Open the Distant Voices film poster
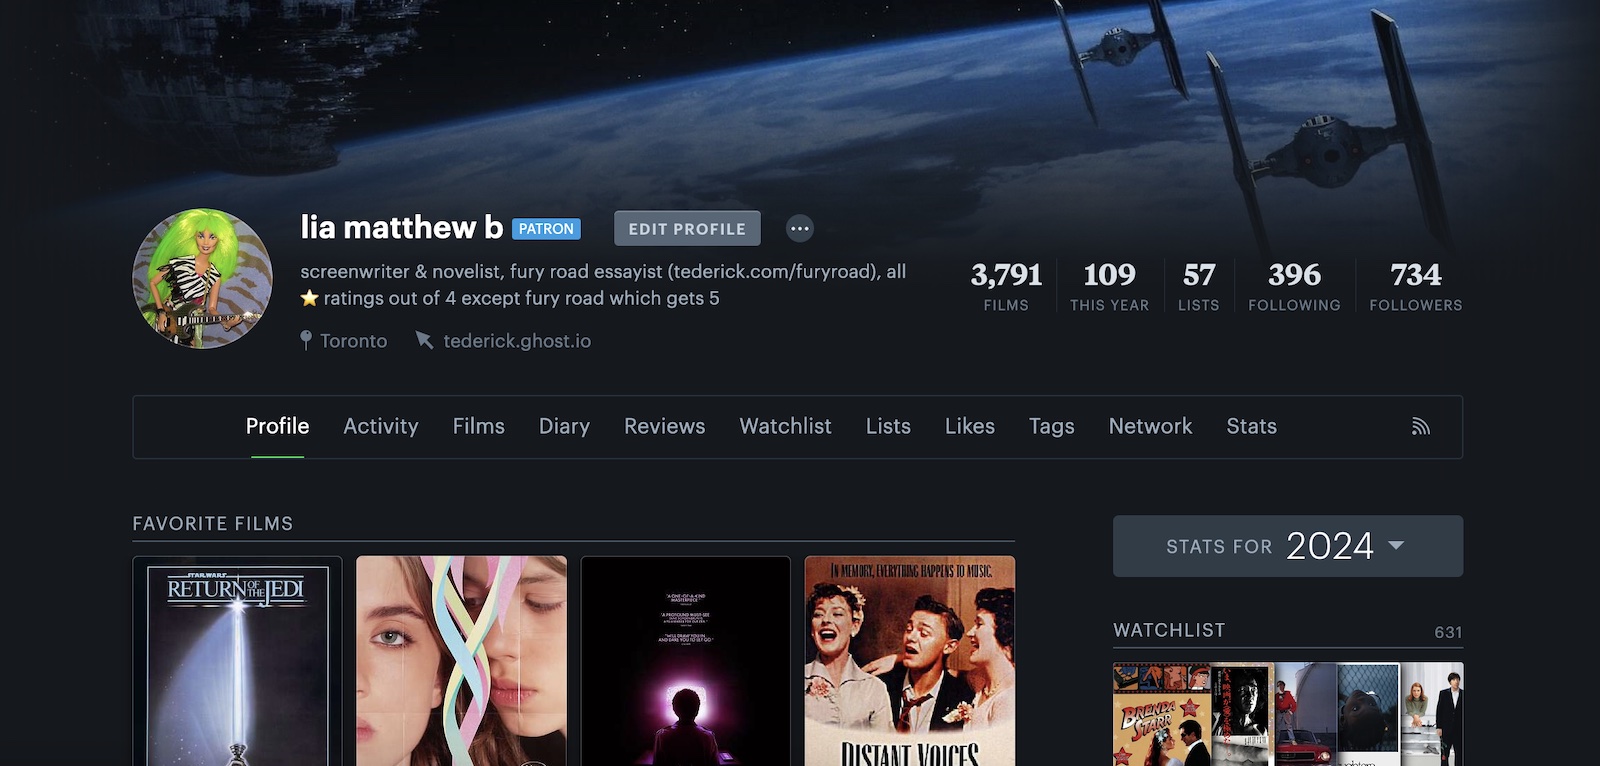The width and height of the screenshot is (1600, 766). click(910, 661)
